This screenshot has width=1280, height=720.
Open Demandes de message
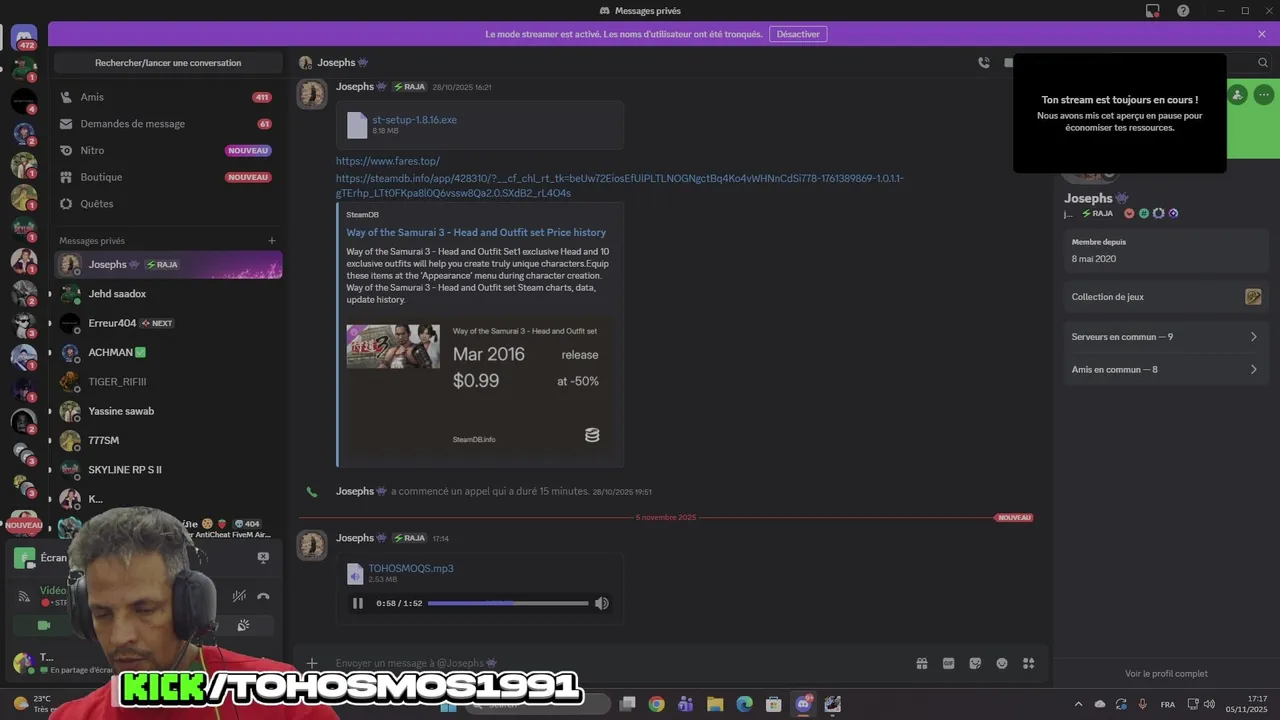click(168, 124)
